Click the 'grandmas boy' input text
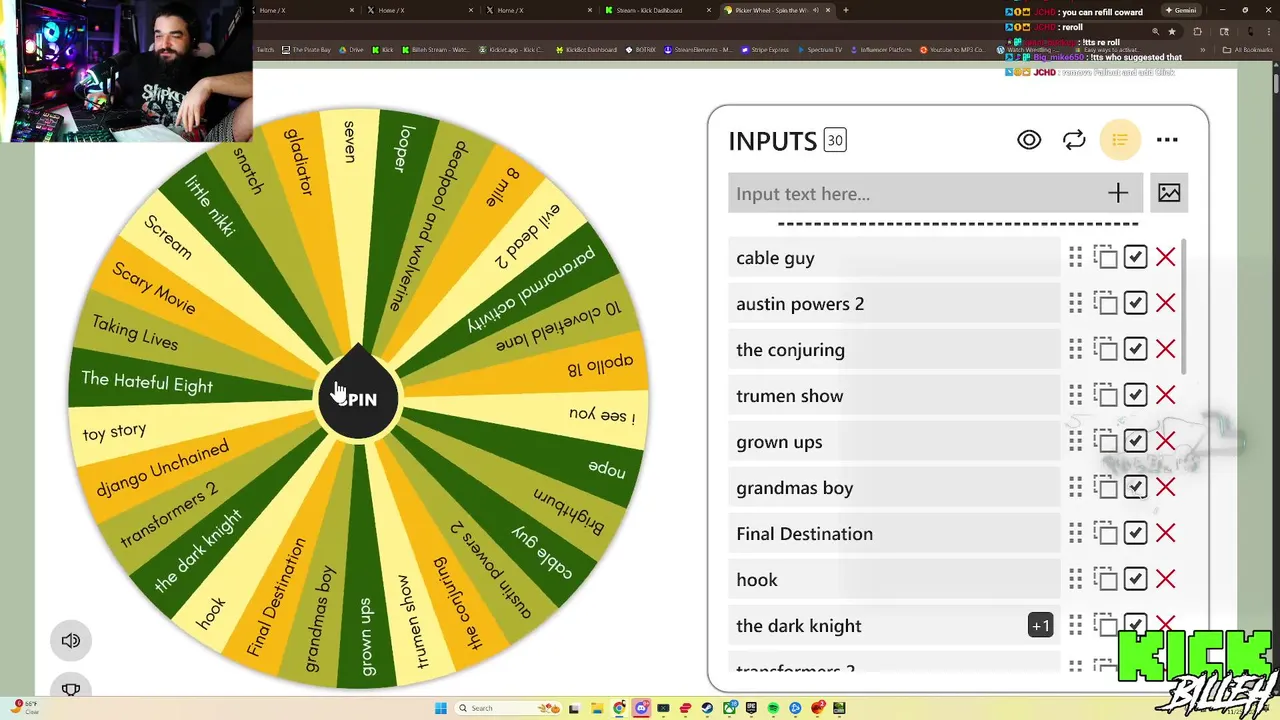This screenshot has width=1280, height=720. (x=794, y=488)
